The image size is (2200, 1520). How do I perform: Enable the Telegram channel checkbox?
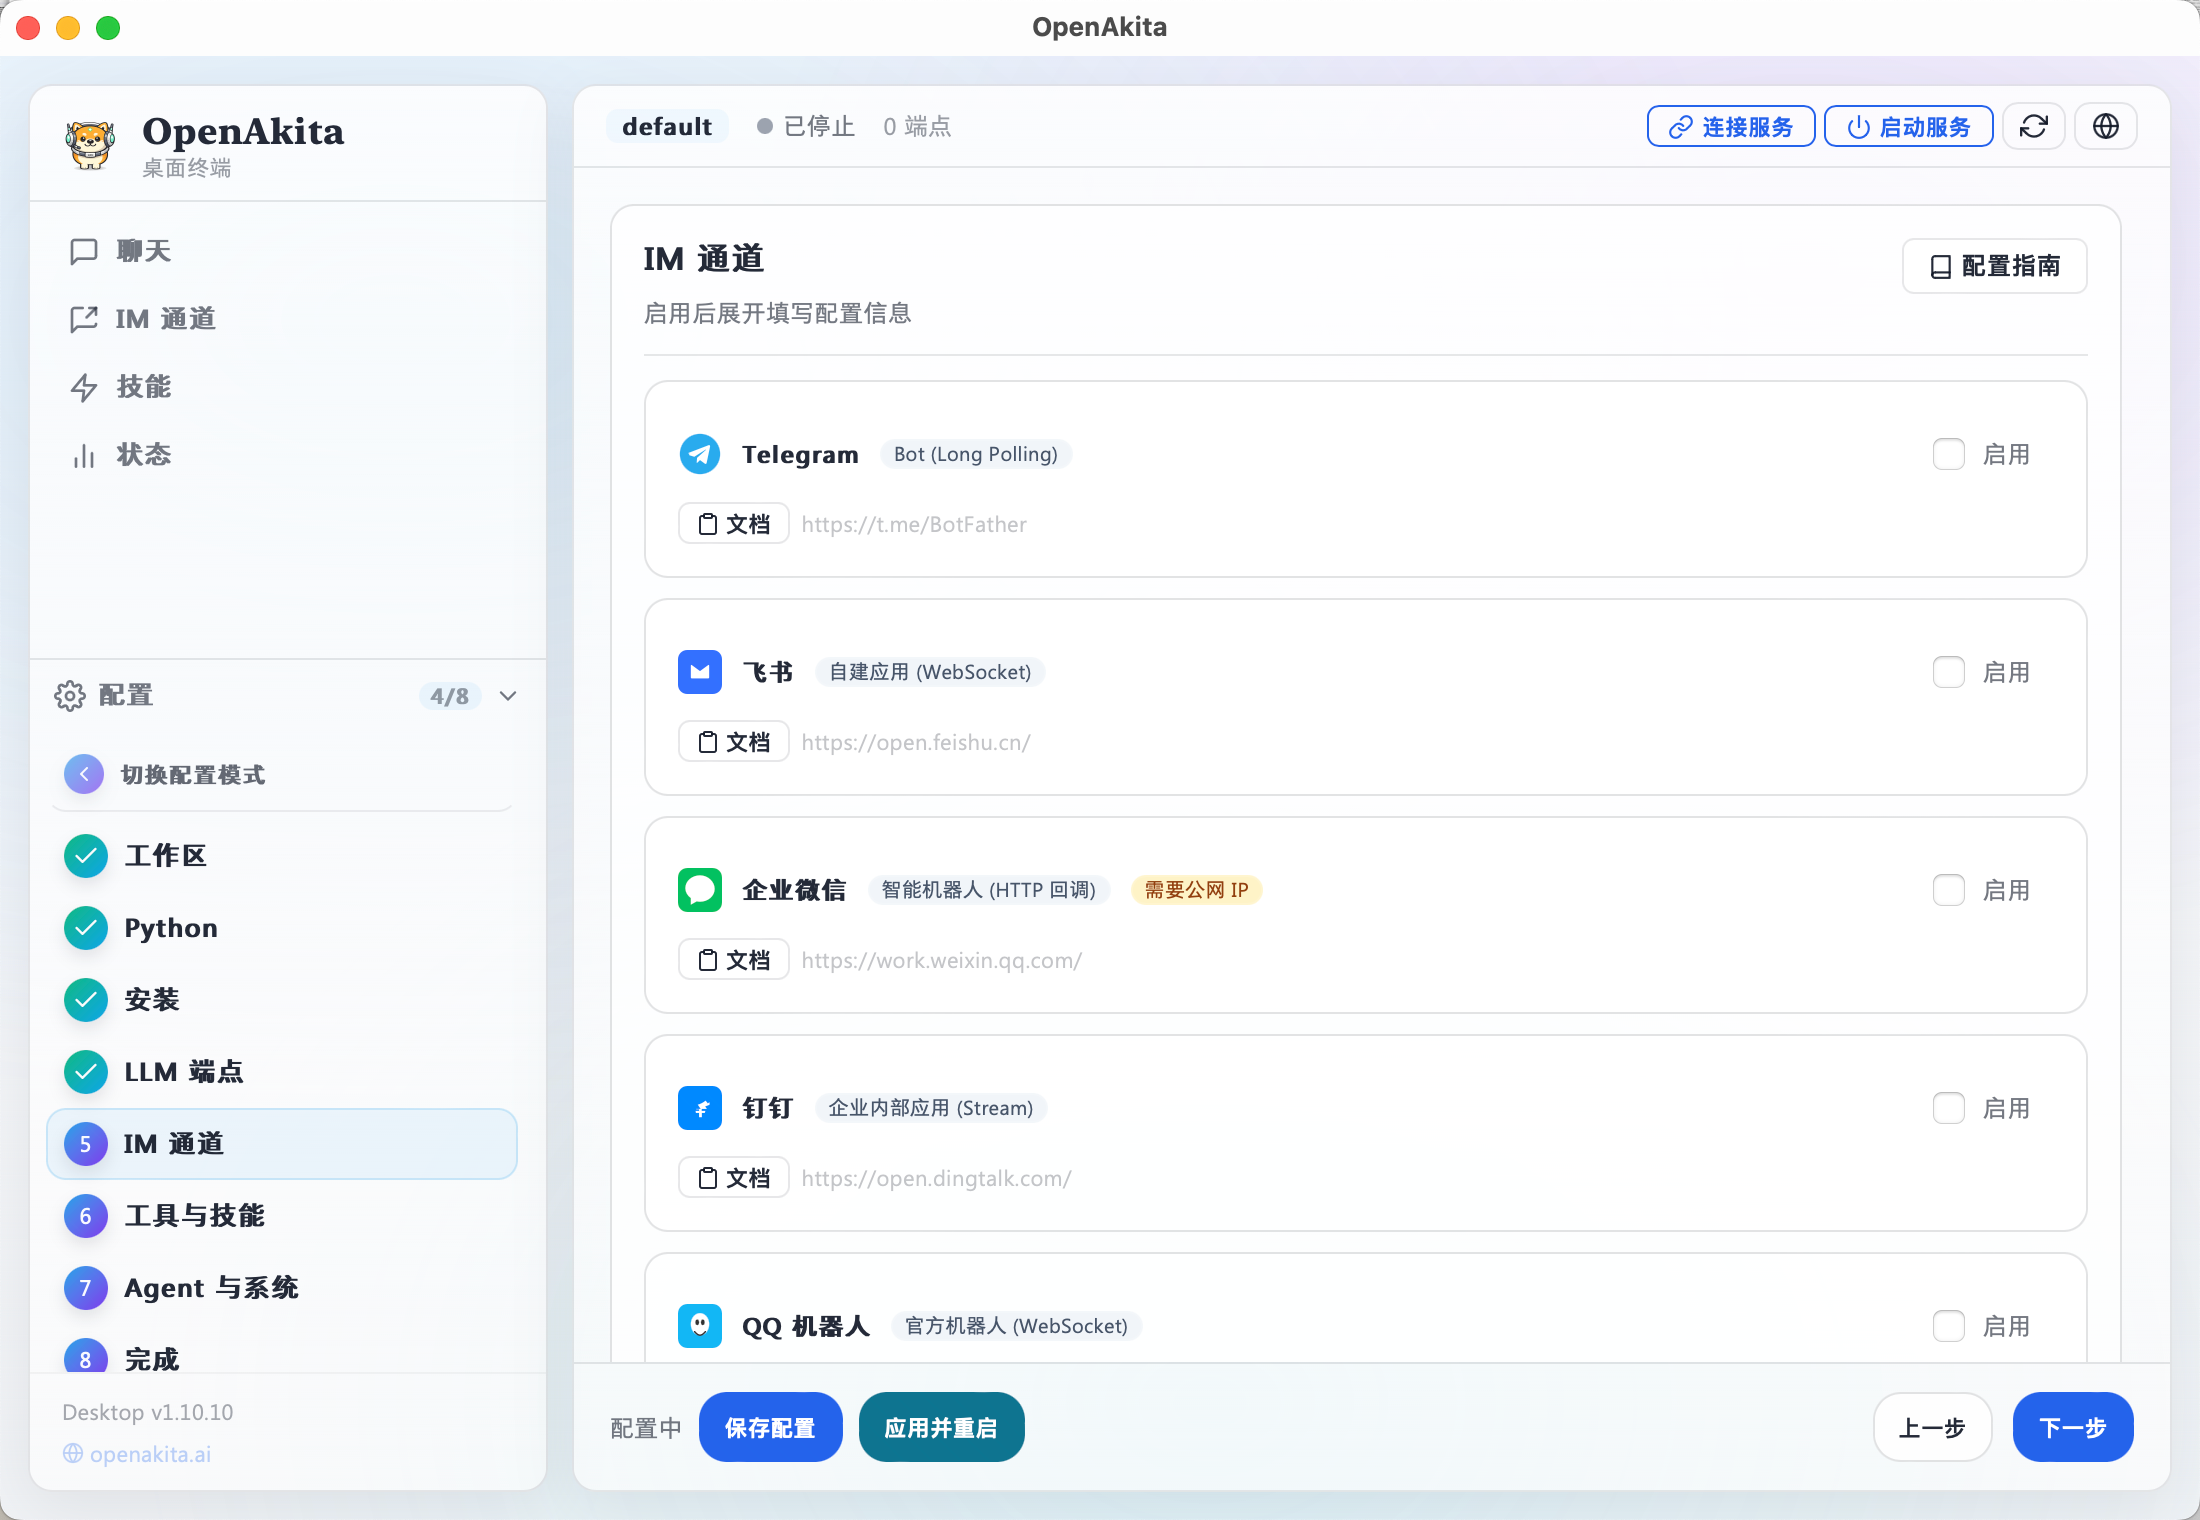pyautogui.click(x=1948, y=454)
